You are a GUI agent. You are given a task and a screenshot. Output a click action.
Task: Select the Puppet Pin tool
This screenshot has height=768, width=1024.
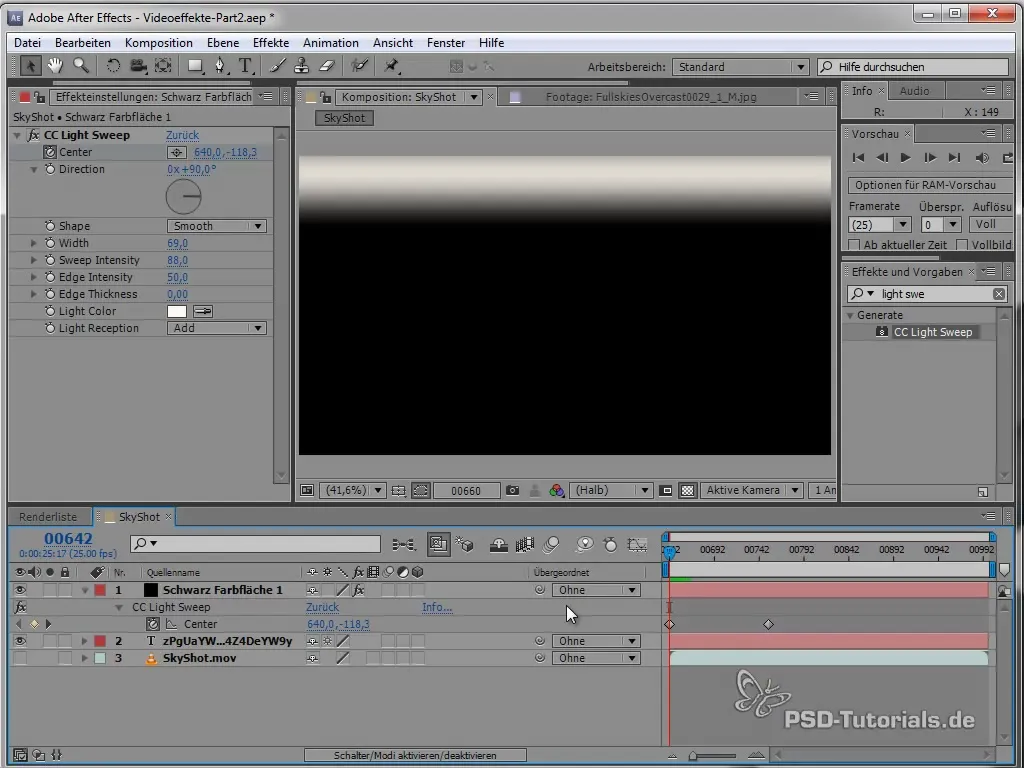pyautogui.click(x=391, y=66)
